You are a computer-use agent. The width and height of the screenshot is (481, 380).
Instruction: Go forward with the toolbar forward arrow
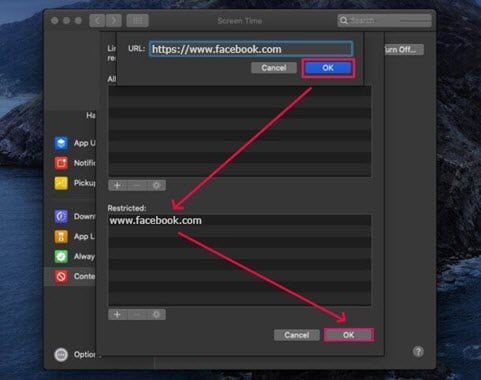(114, 21)
